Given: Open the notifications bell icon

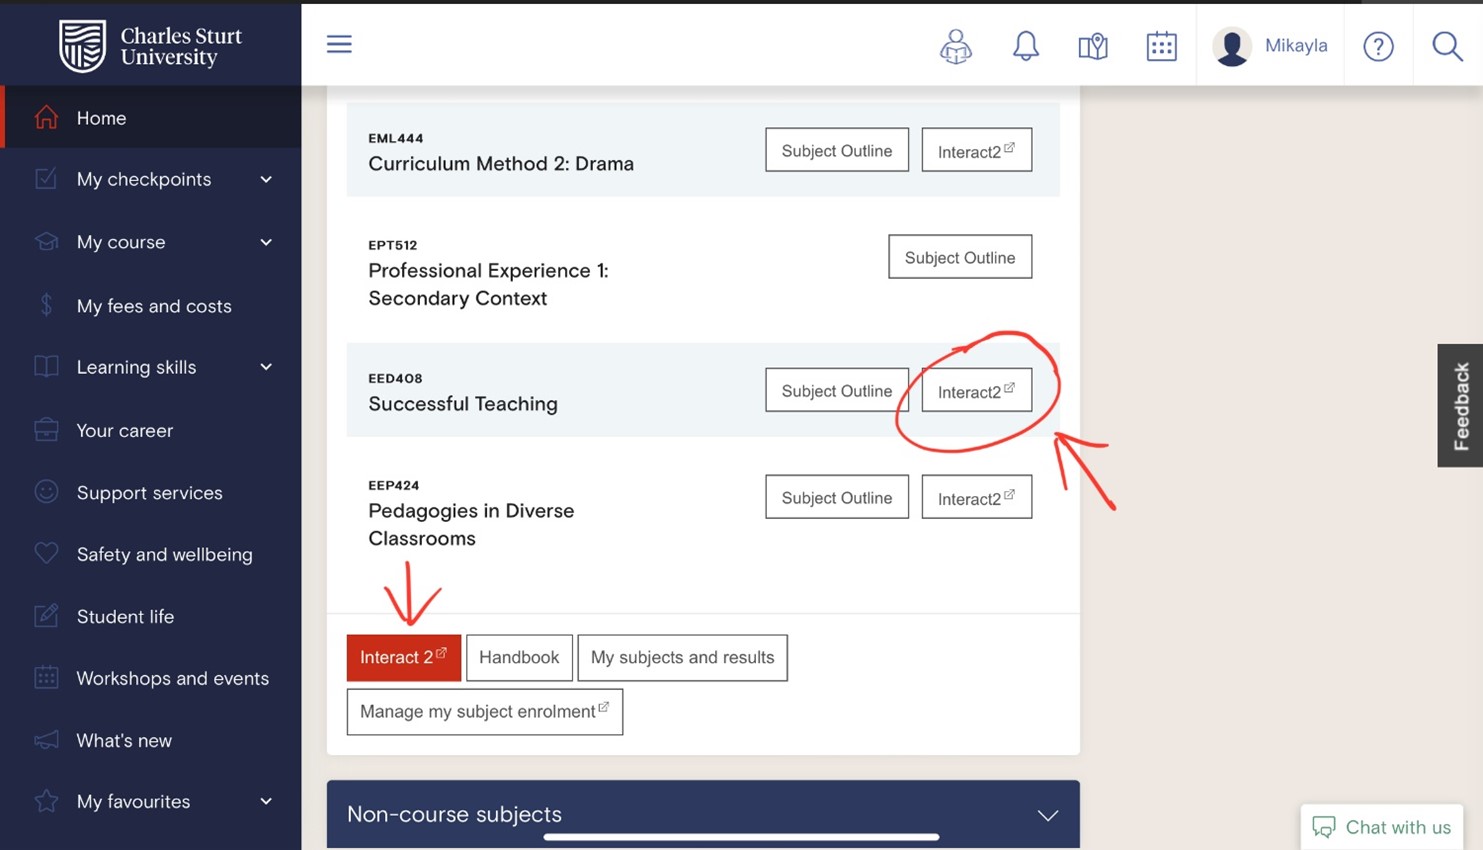Looking at the screenshot, I should click(x=1024, y=45).
